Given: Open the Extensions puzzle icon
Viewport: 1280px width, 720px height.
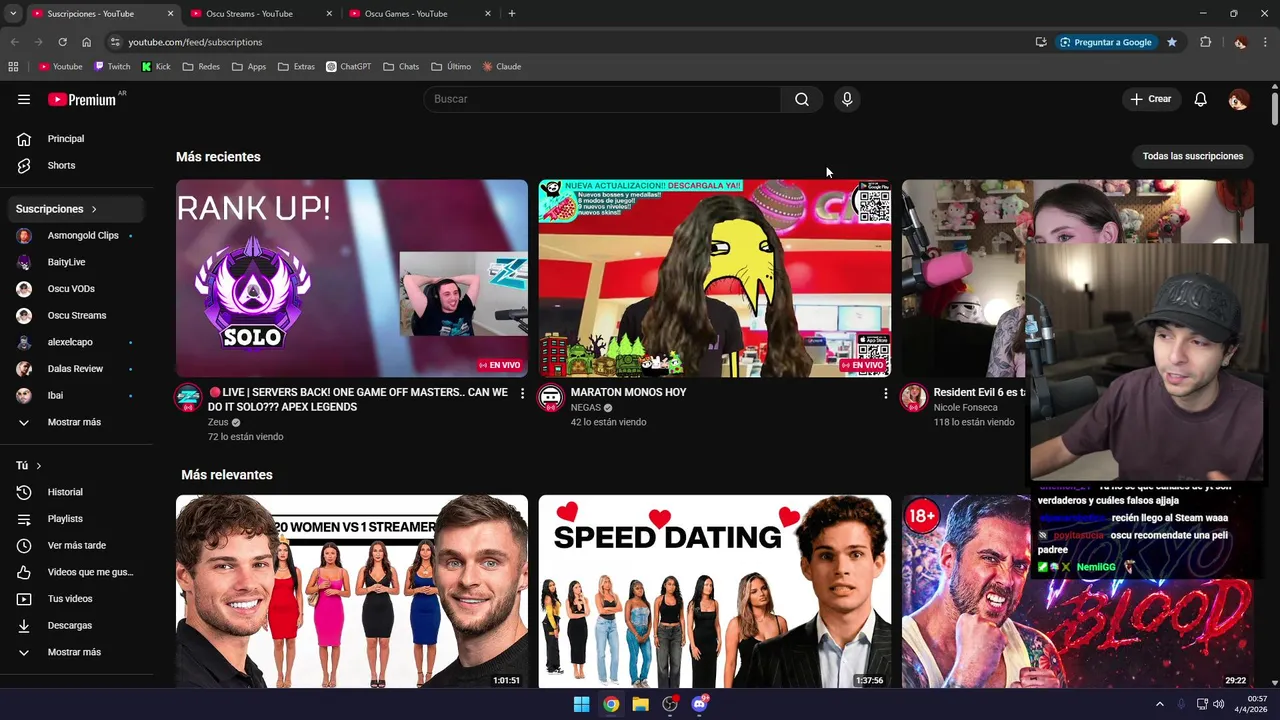Looking at the screenshot, I should point(1205,42).
